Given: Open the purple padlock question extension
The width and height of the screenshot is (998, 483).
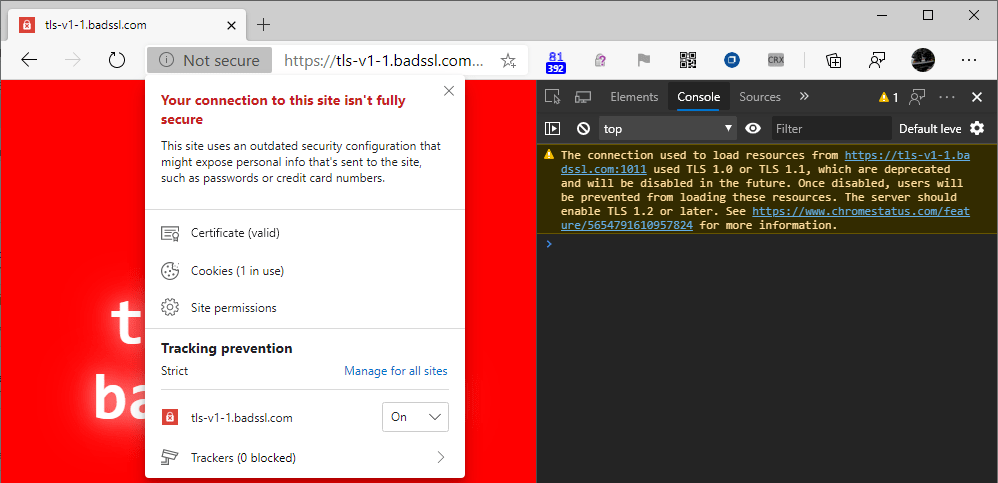Looking at the screenshot, I should point(600,60).
